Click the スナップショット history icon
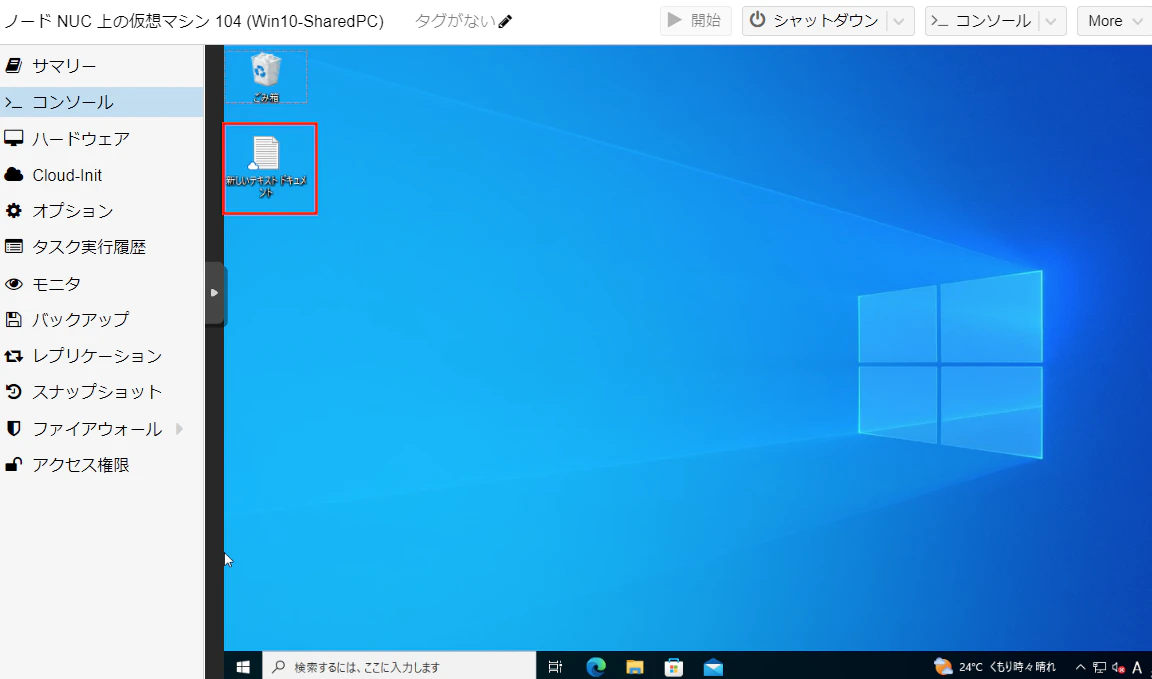Screen dimensions: 1152x679 (13, 392)
